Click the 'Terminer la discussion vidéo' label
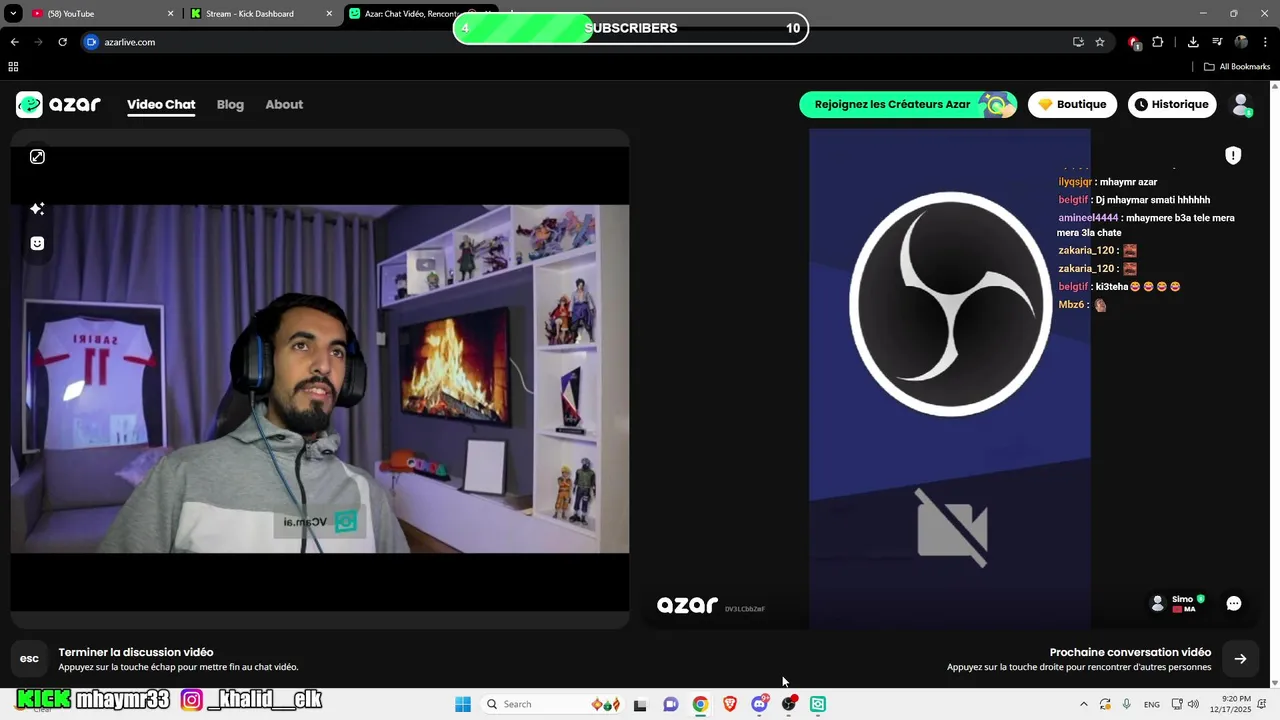 tap(136, 652)
